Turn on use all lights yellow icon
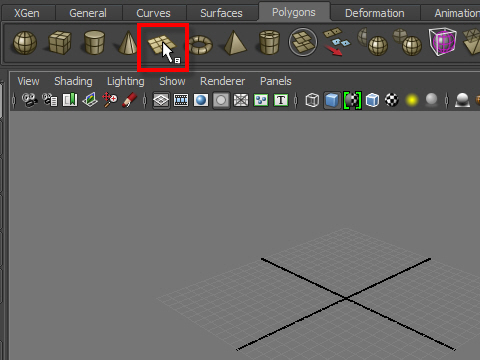 click(x=412, y=100)
